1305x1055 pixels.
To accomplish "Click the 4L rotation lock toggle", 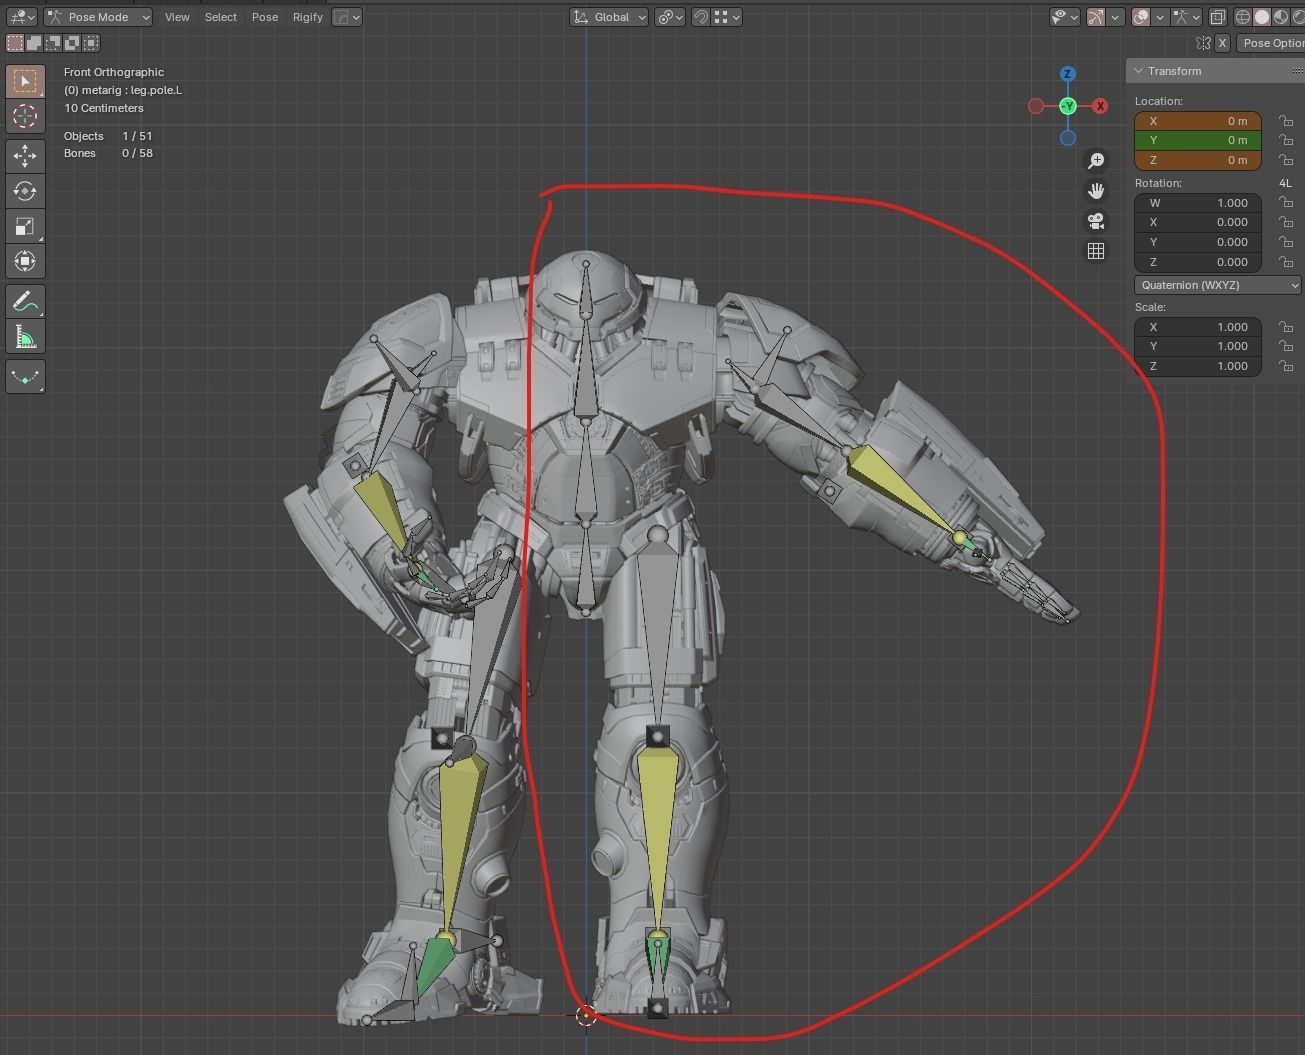I will click(1286, 183).
